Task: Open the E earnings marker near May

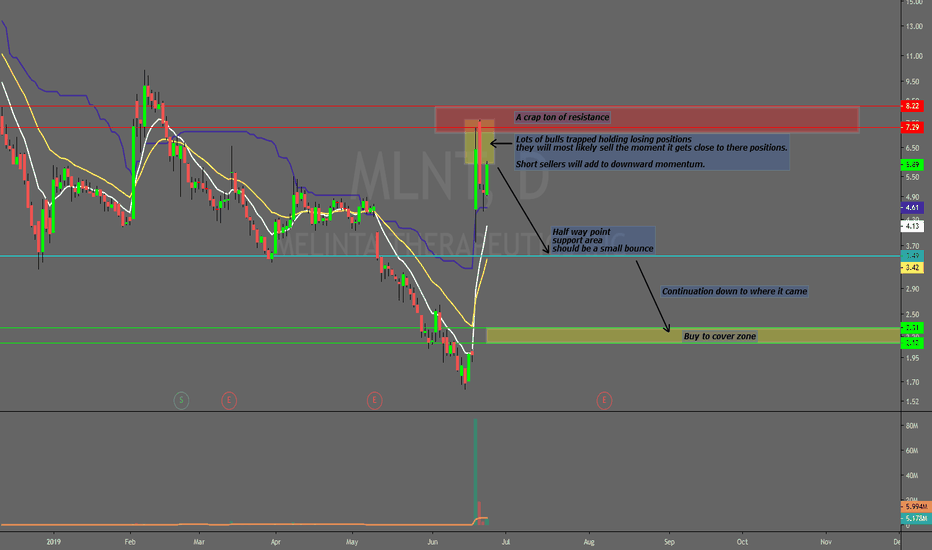Action: 374,400
